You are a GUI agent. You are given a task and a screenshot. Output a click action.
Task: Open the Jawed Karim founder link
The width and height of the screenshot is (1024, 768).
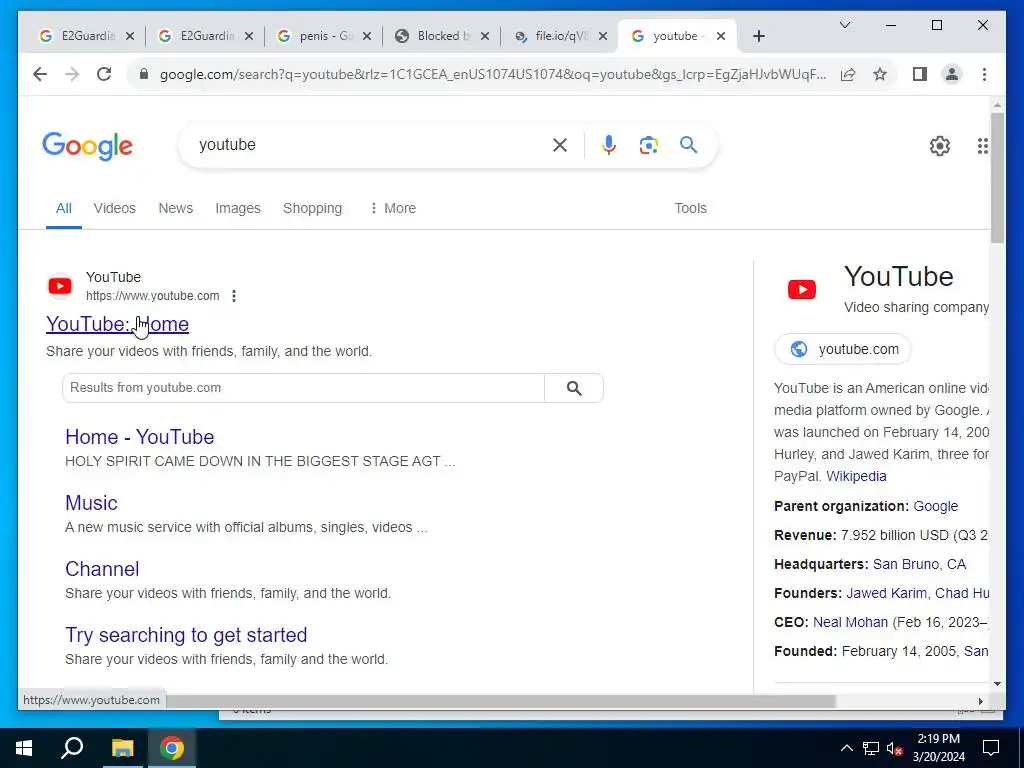886,593
